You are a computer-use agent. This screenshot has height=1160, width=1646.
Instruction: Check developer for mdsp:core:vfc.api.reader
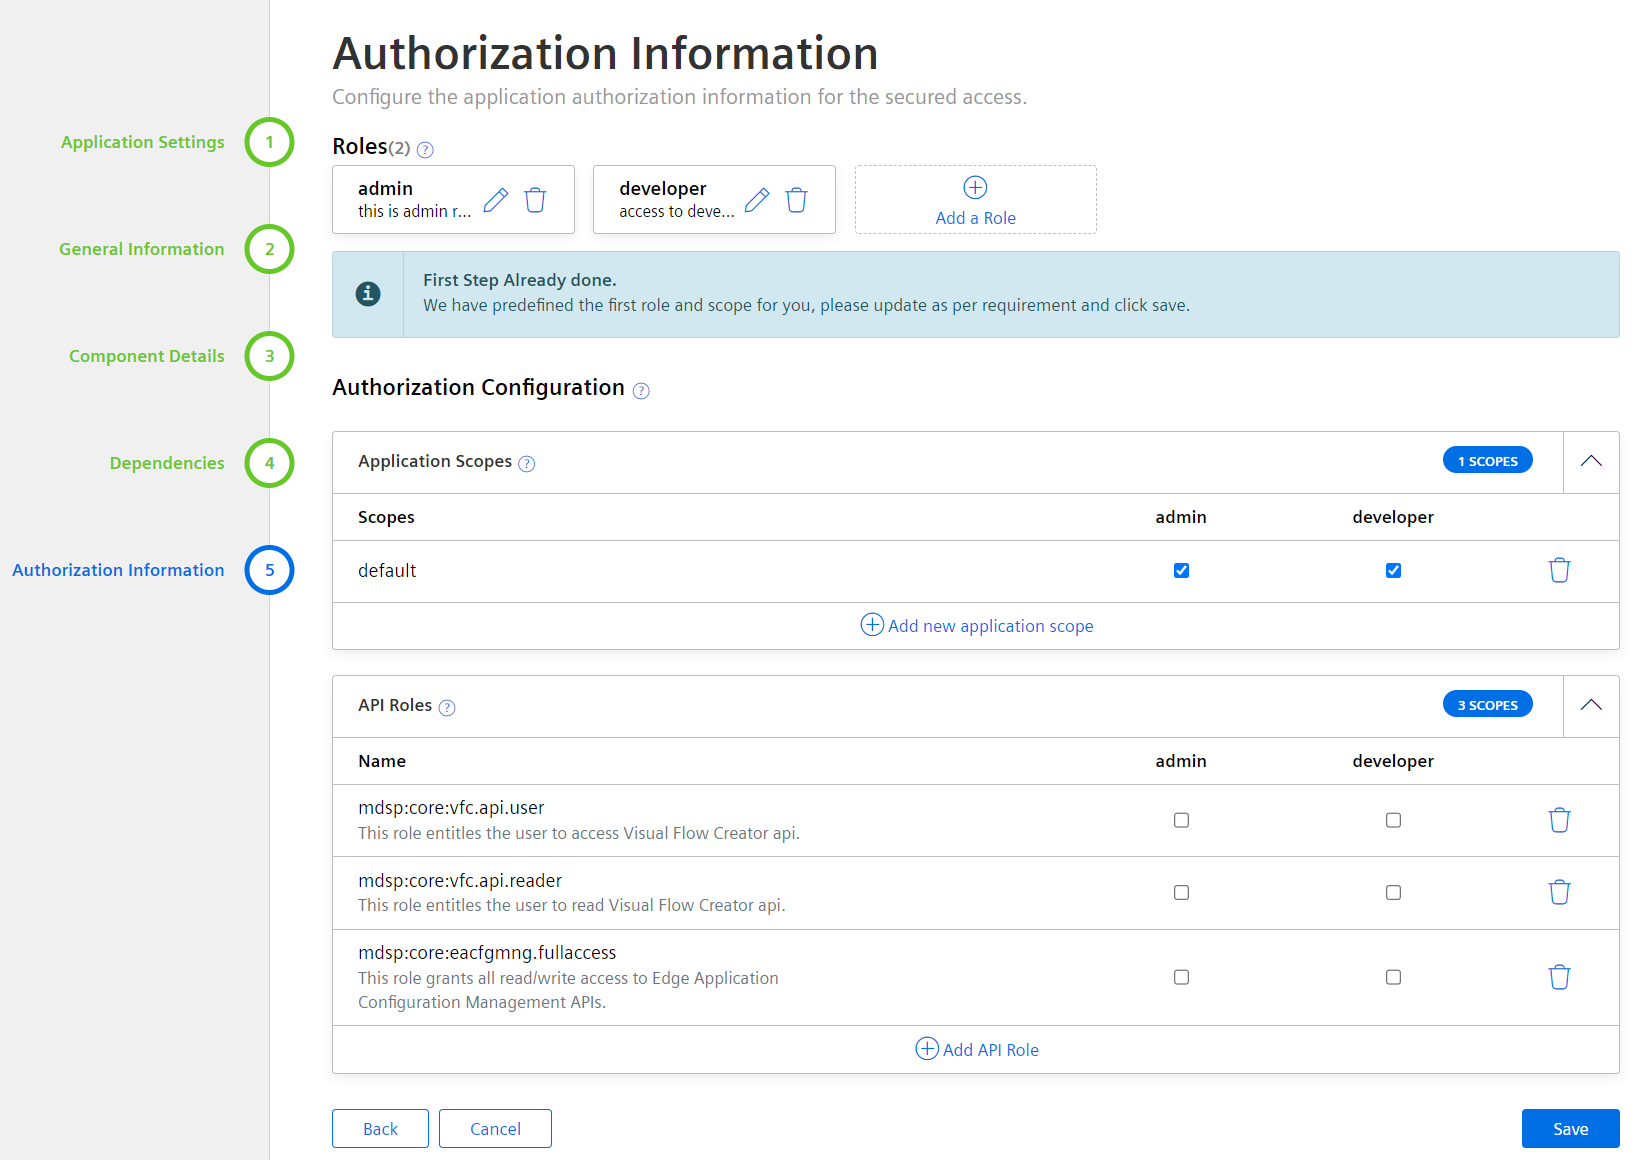(x=1393, y=892)
